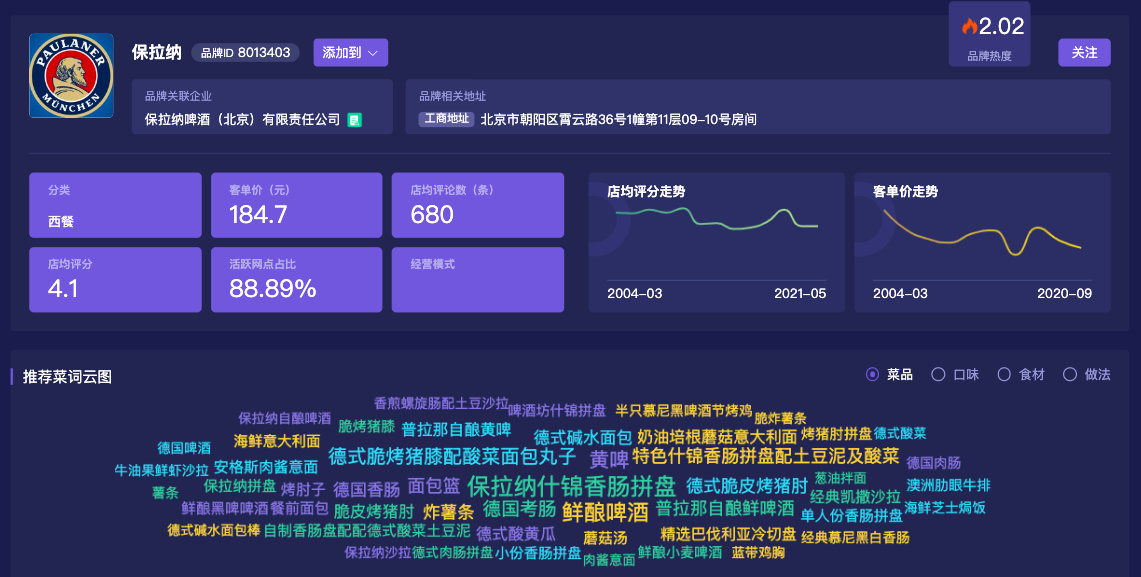This screenshot has width=1141, height=577.
Task: Click the 德式脆皮烤猪肘 word
Action: (747, 485)
